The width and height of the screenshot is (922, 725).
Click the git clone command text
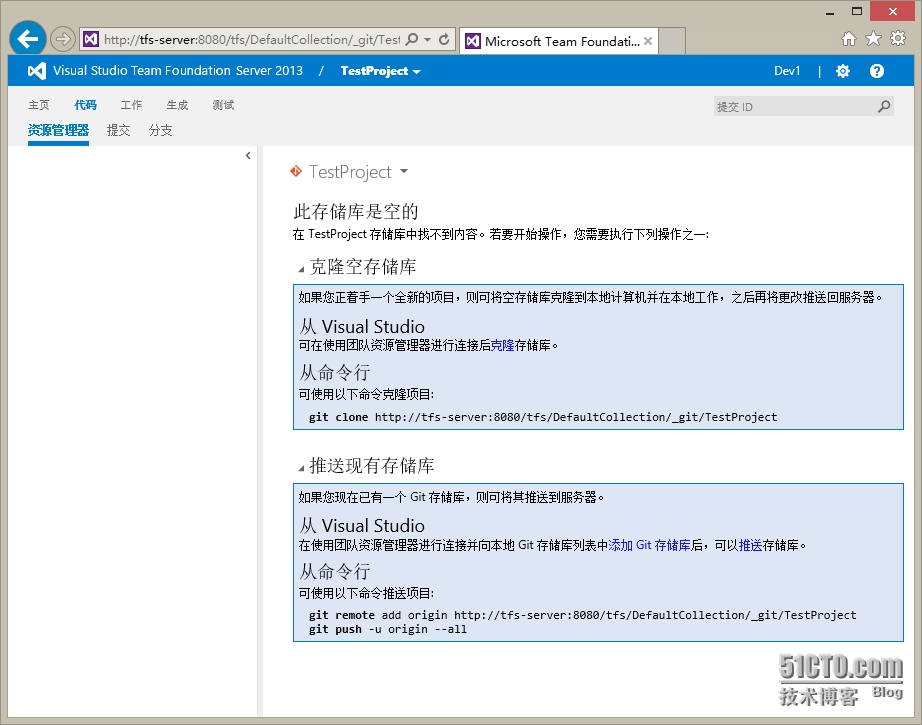[543, 417]
